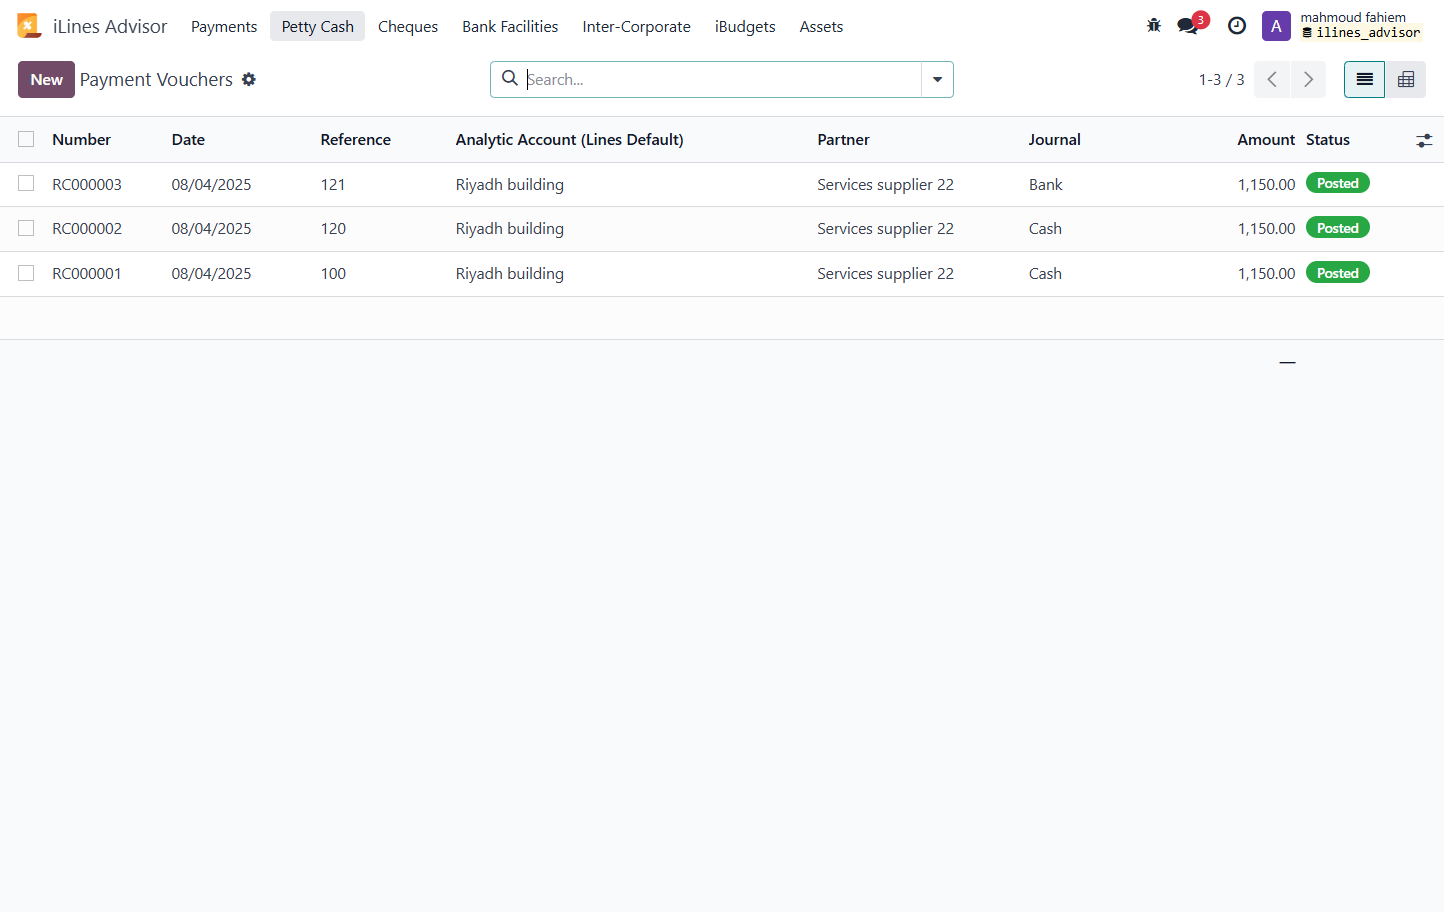Tick checkbox for voucher RC000003

(26, 184)
